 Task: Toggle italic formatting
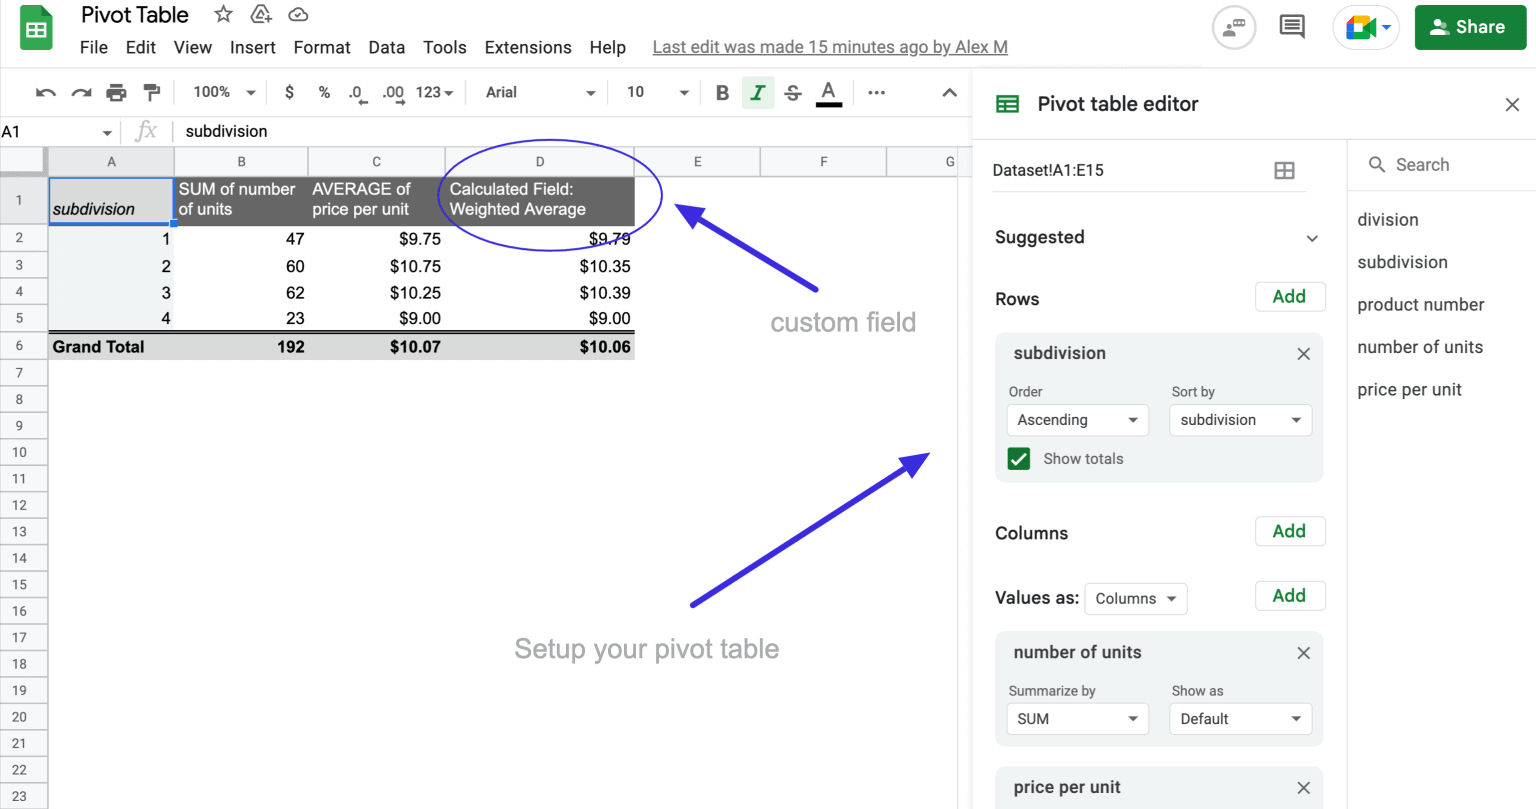758,92
